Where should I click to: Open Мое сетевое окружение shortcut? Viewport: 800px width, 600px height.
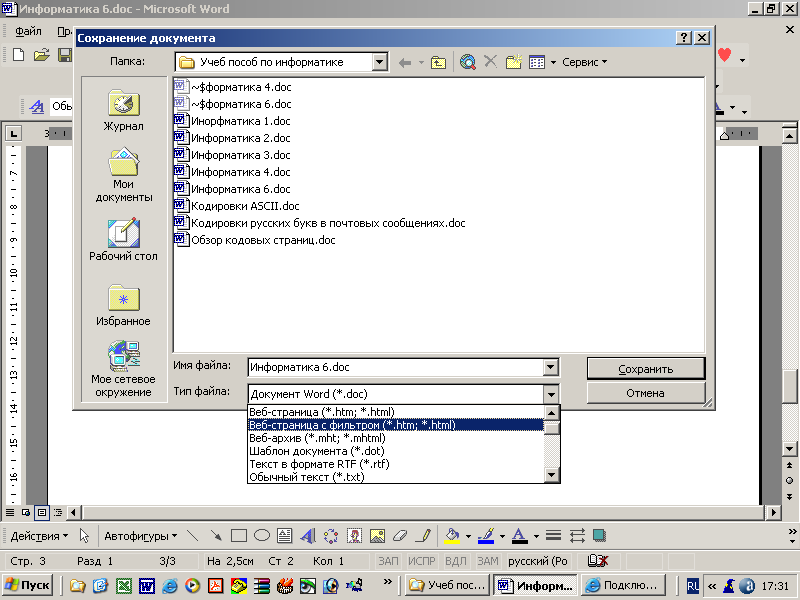point(123,369)
